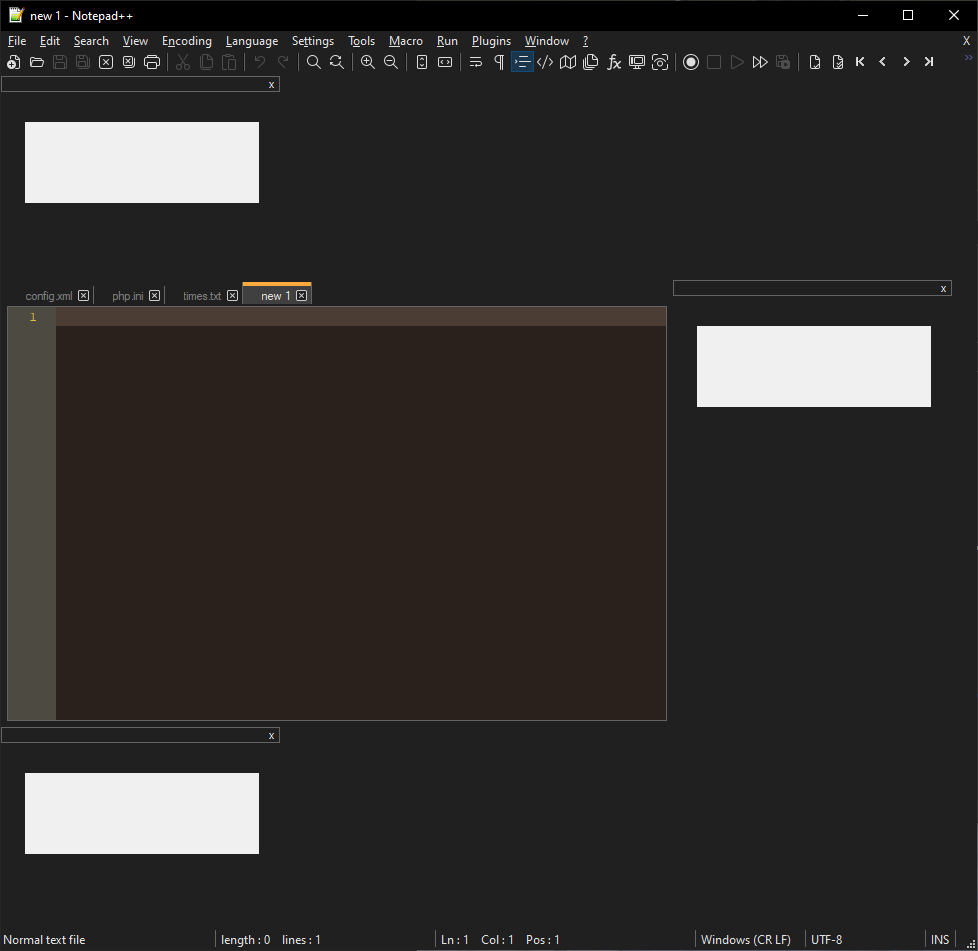Start macro recording with the circle icon

click(x=691, y=62)
